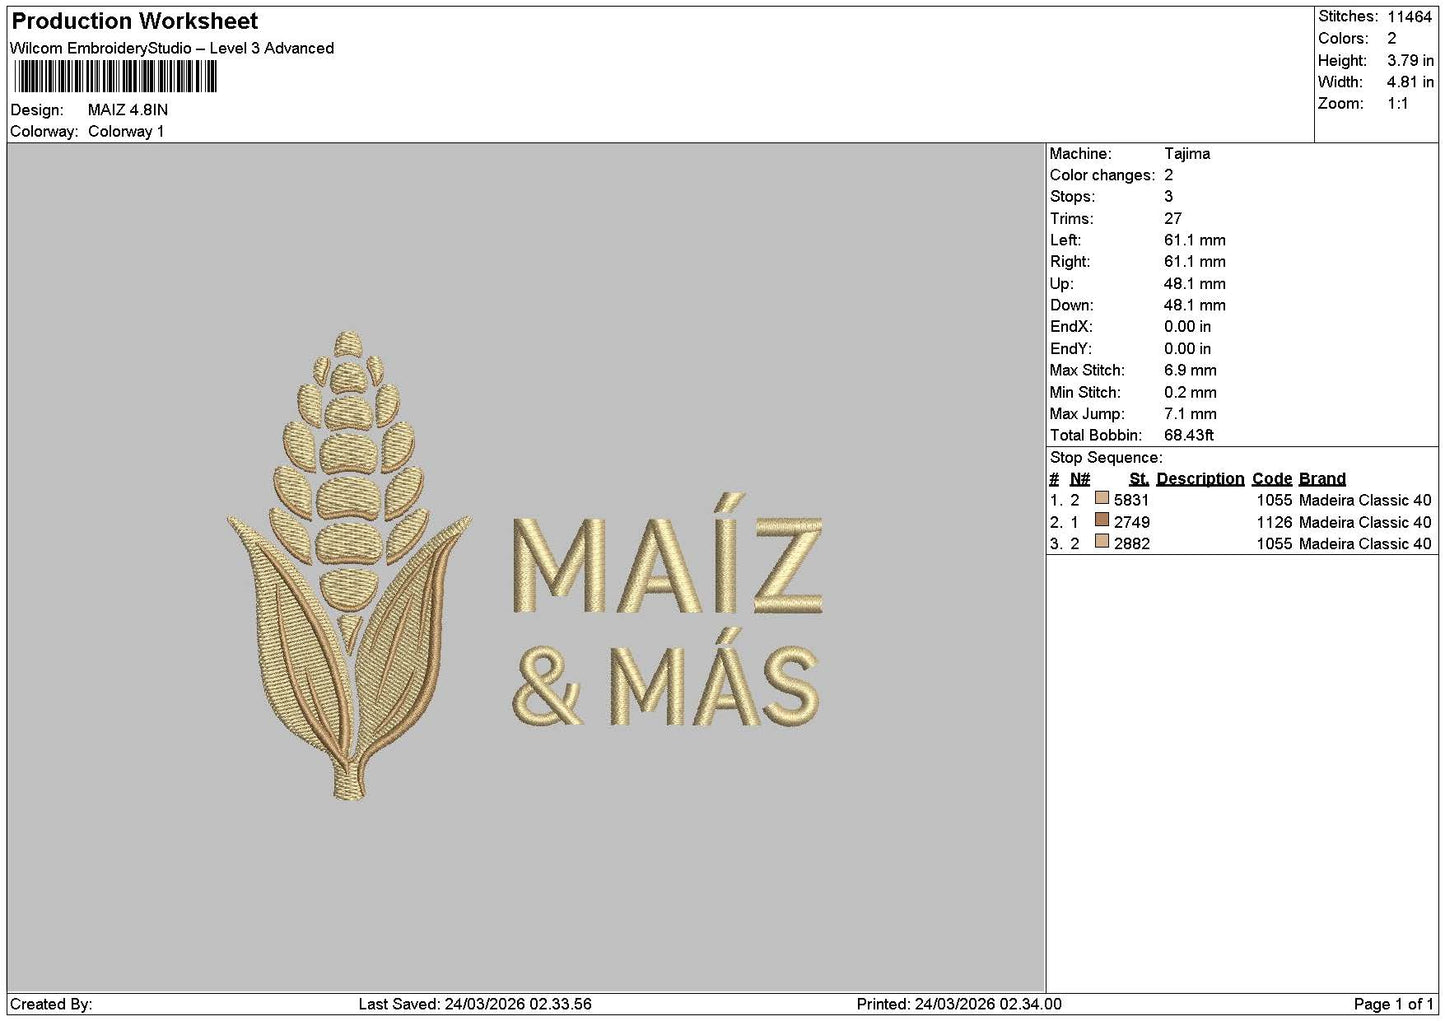Click the 'Created By:' label
The width and height of the screenshot is (1445, 1021).
coord(51,1004)
